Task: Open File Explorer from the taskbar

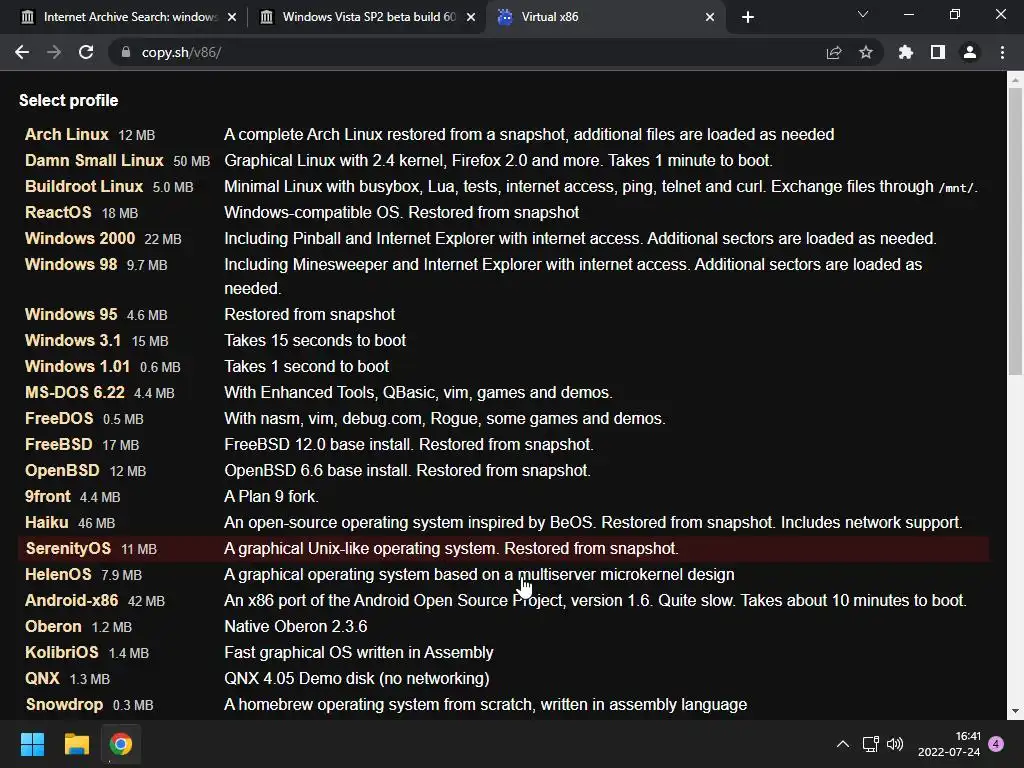Action: click(76, 744)
